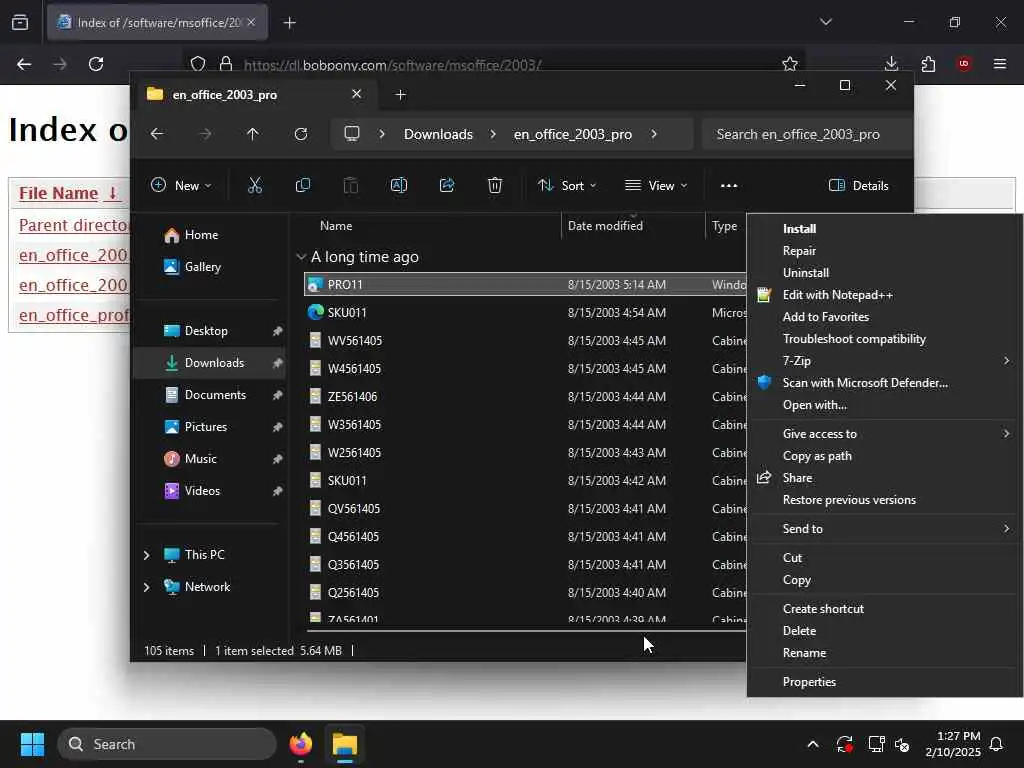
Task: Click the Firefox taskbar icon
Action: coord(300,744)
